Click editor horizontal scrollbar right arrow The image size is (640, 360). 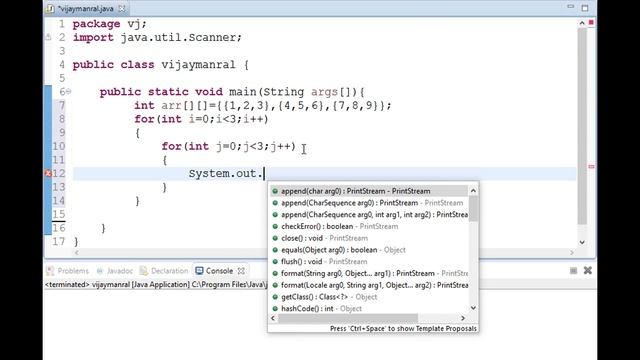pos(572,253)
